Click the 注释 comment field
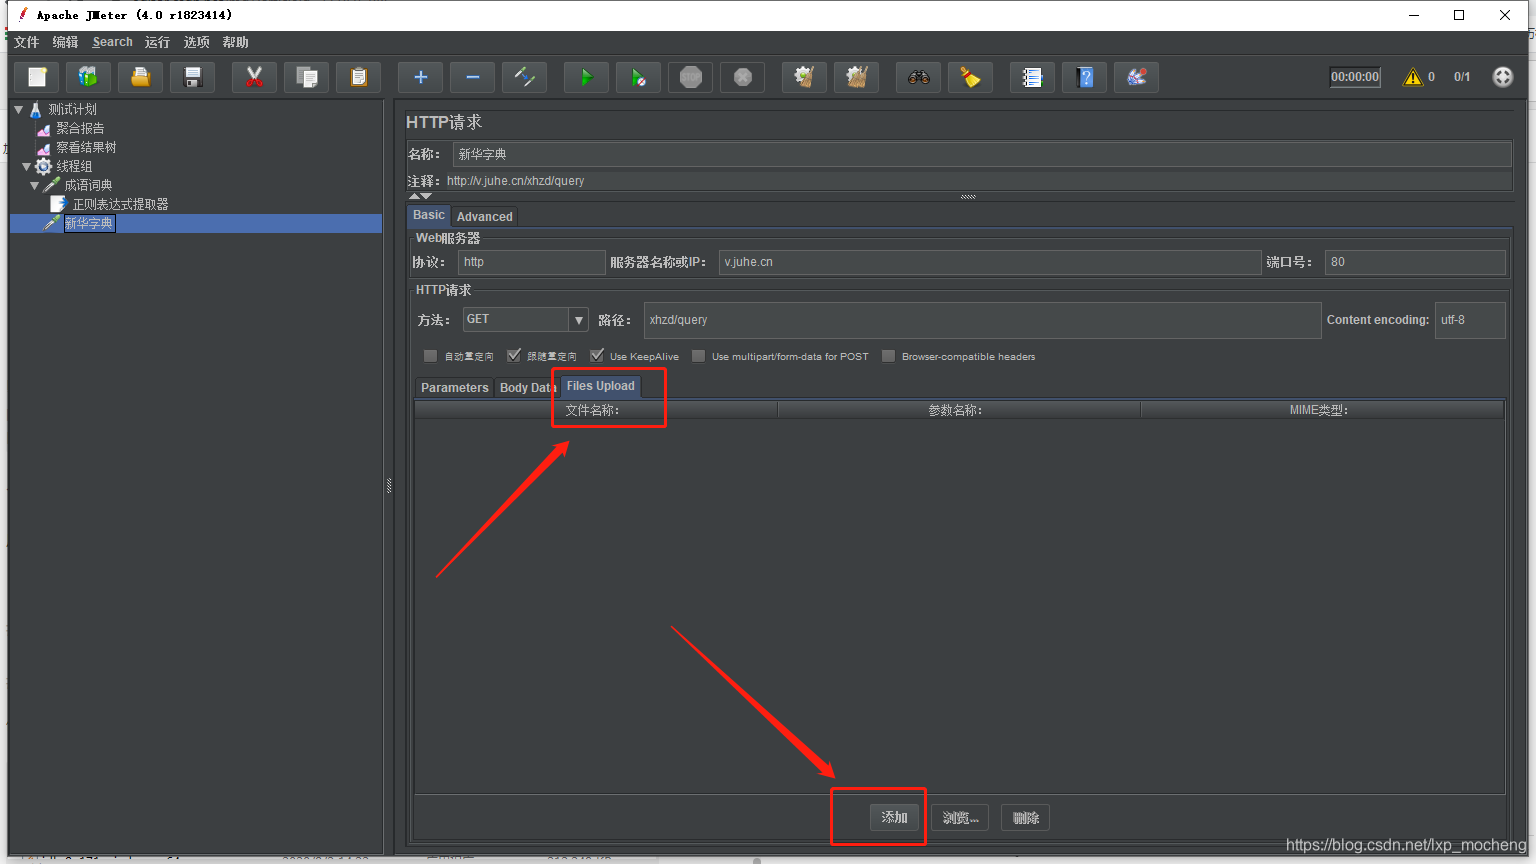This screenshot has width=1536, height=864. tap(978, 181)
